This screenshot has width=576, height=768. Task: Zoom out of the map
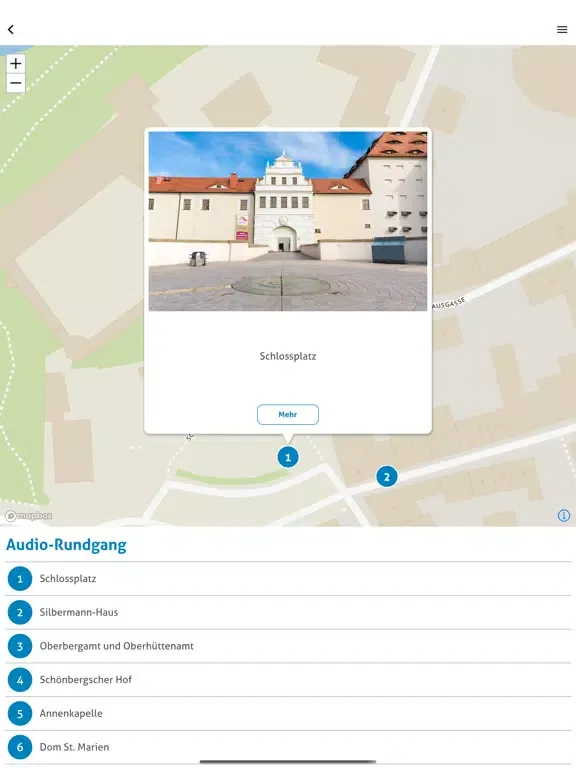16,83
